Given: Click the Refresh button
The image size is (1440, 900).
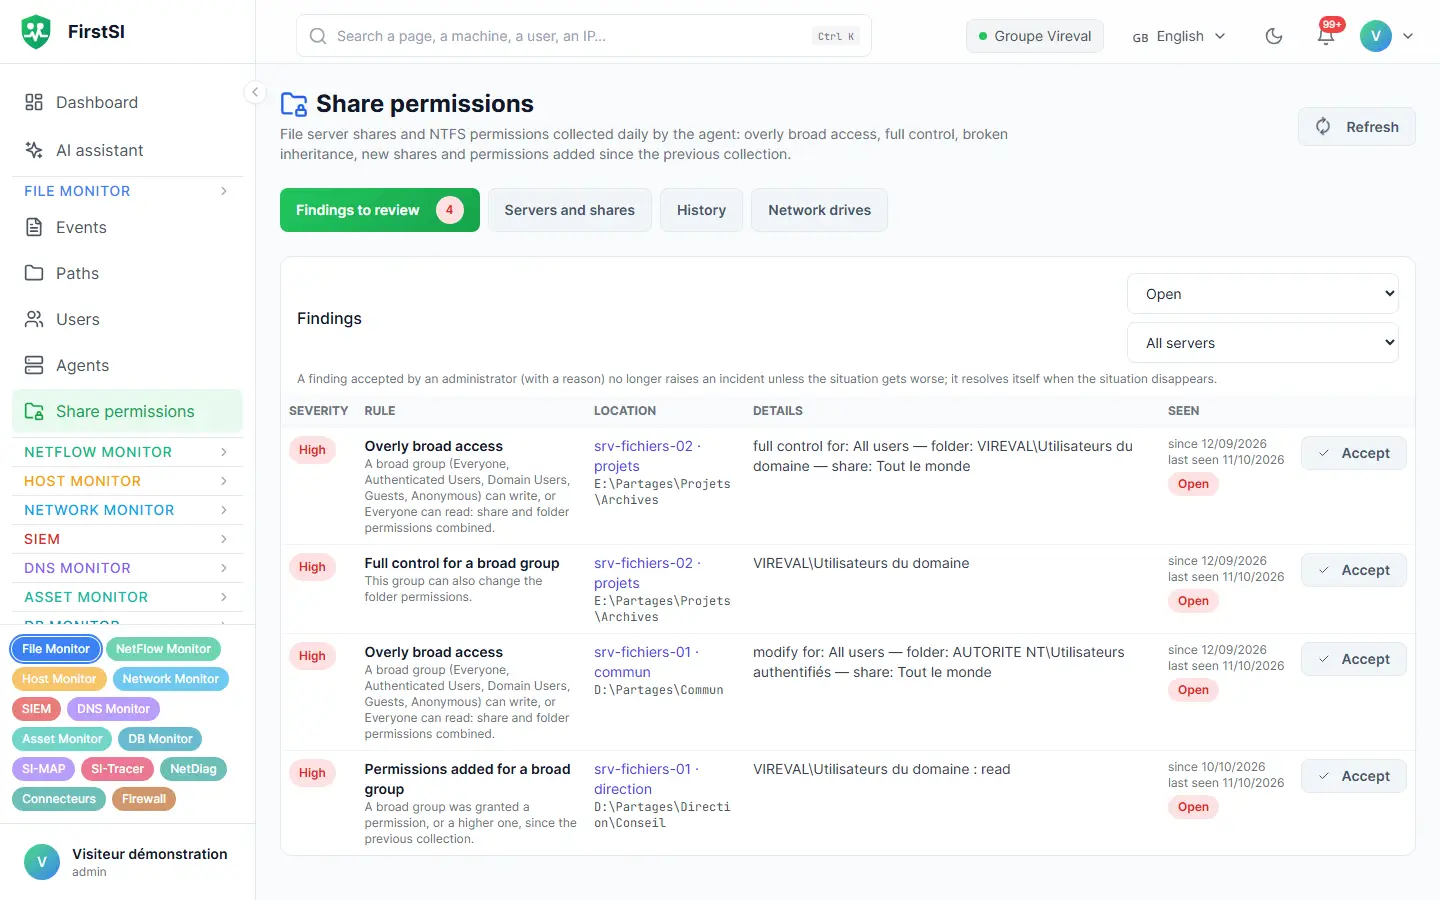Looking at the screenshot, I should click(1357, 127).
